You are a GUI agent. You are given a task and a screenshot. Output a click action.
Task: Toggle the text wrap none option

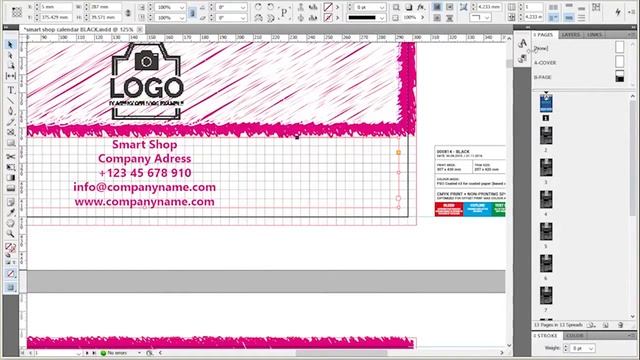pyautogui.click(x=437, y=7)
